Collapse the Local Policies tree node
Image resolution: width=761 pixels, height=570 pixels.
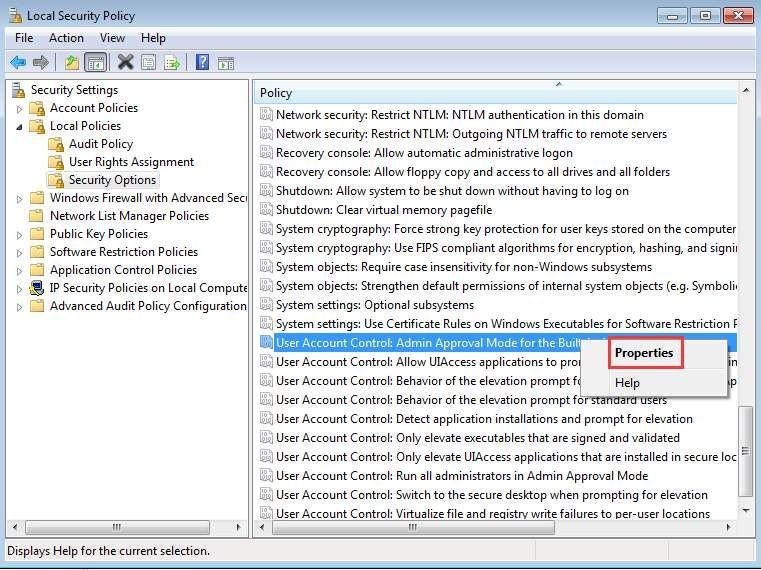point(19,127)
